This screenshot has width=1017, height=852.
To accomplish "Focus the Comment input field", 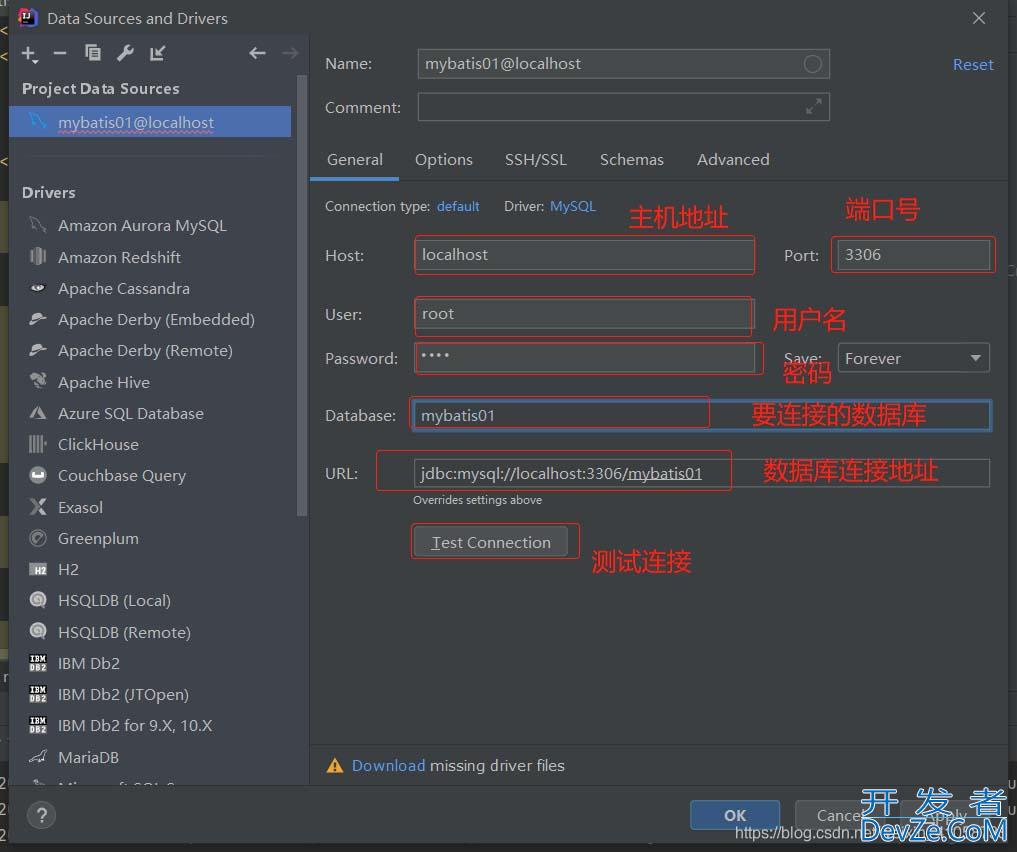I will 623,107.
